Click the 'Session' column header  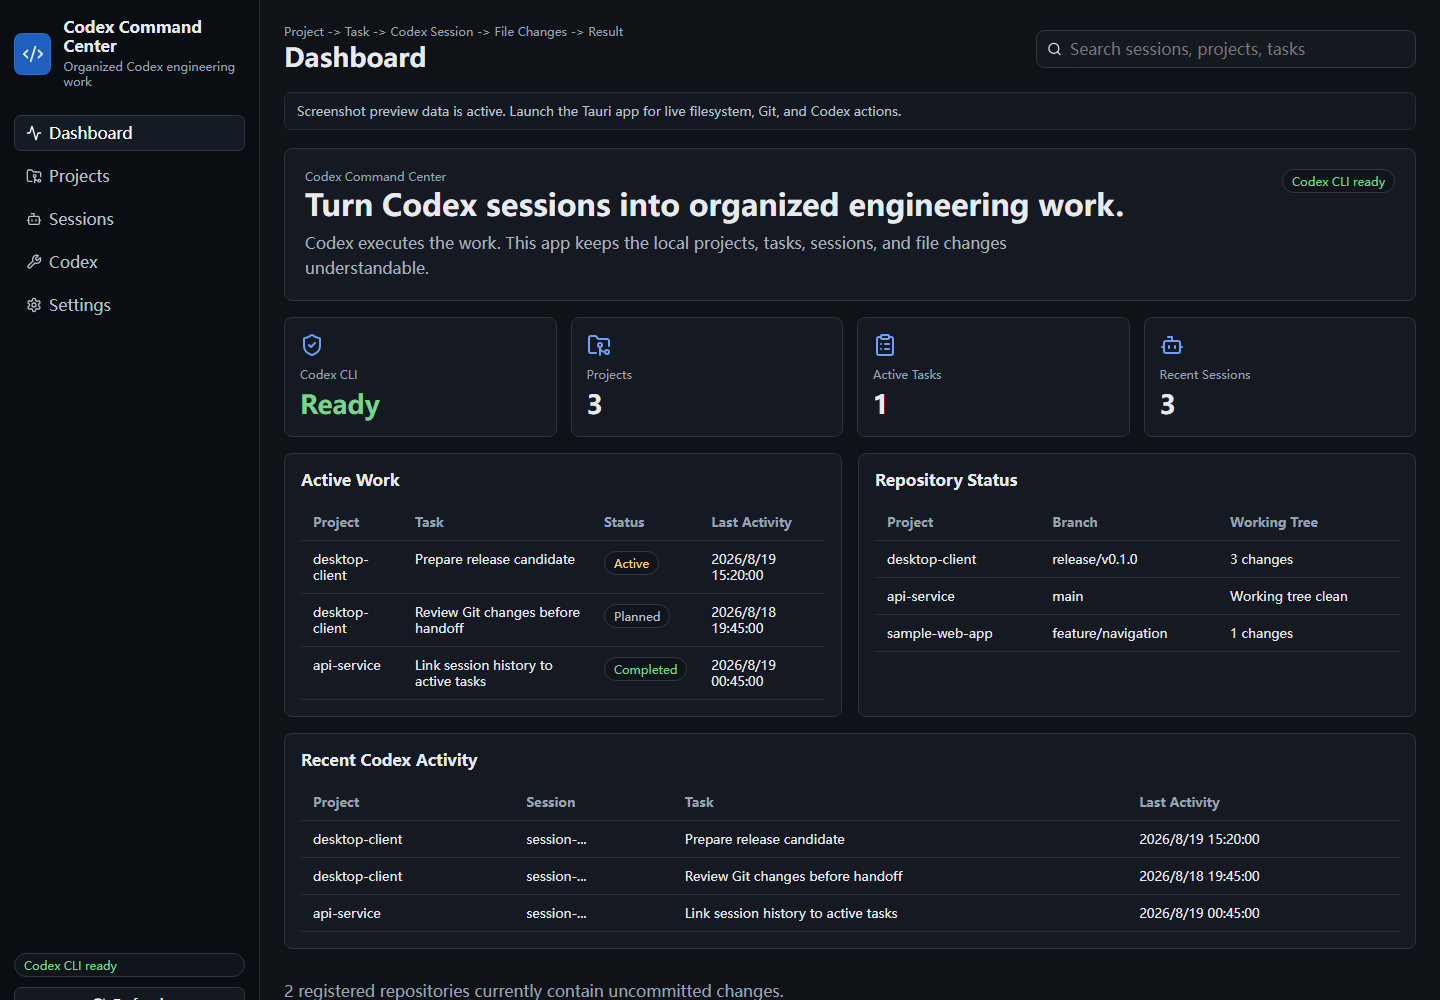(x=550, y=802)
